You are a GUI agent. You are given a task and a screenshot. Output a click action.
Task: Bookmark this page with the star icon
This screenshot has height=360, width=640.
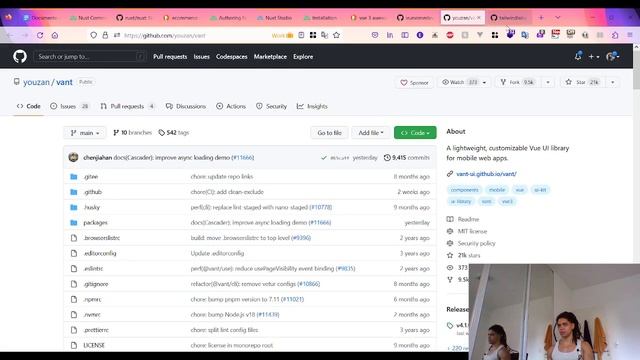pos(336,36)
